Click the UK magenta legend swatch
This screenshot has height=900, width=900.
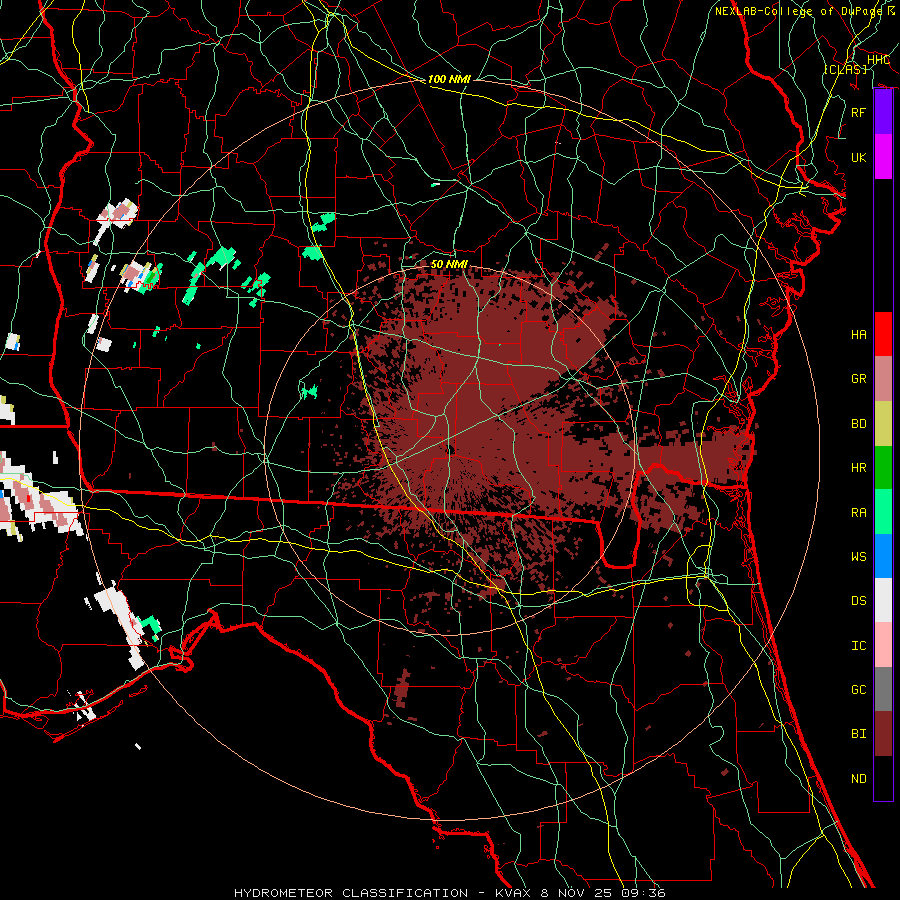coord(883,157)
